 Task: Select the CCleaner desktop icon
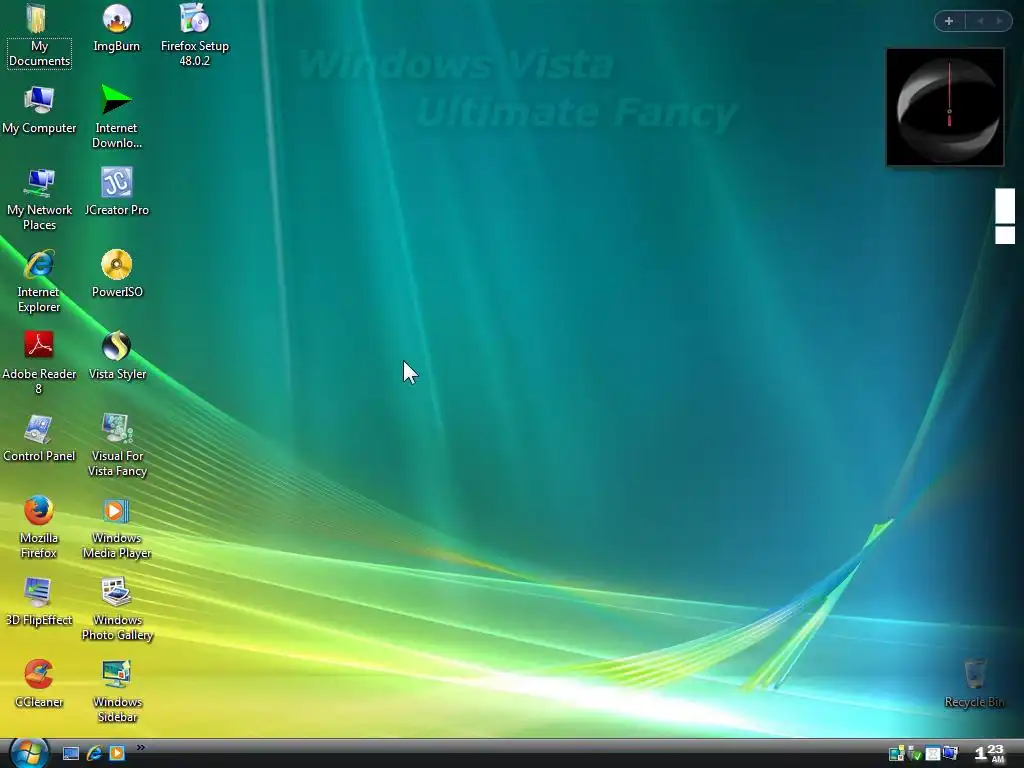tap(39, 684)
